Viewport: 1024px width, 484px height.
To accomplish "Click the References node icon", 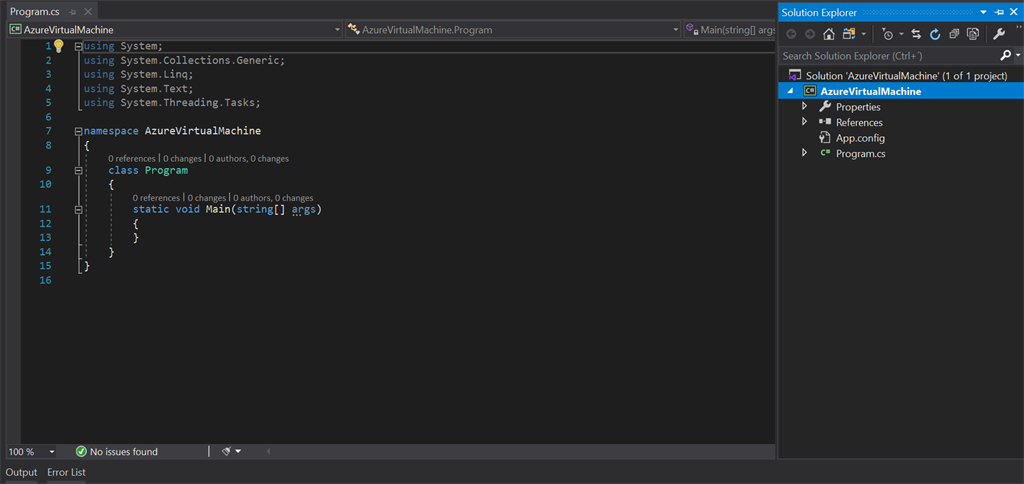I will [824, 122].
